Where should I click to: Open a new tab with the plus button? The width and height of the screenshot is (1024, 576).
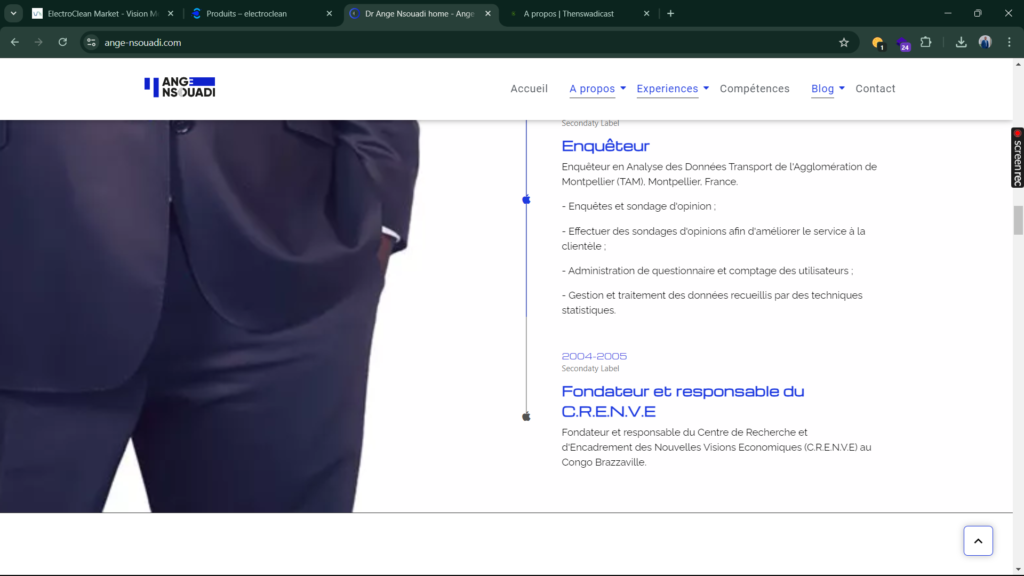(670, 14)
